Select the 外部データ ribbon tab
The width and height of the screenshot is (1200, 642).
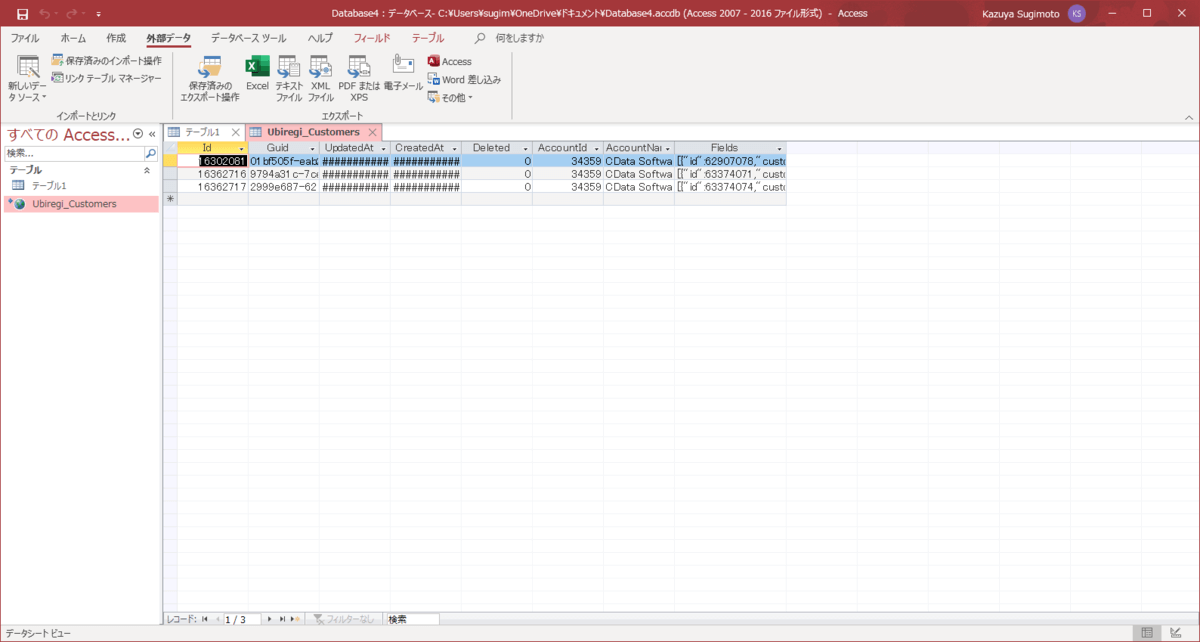168,38
